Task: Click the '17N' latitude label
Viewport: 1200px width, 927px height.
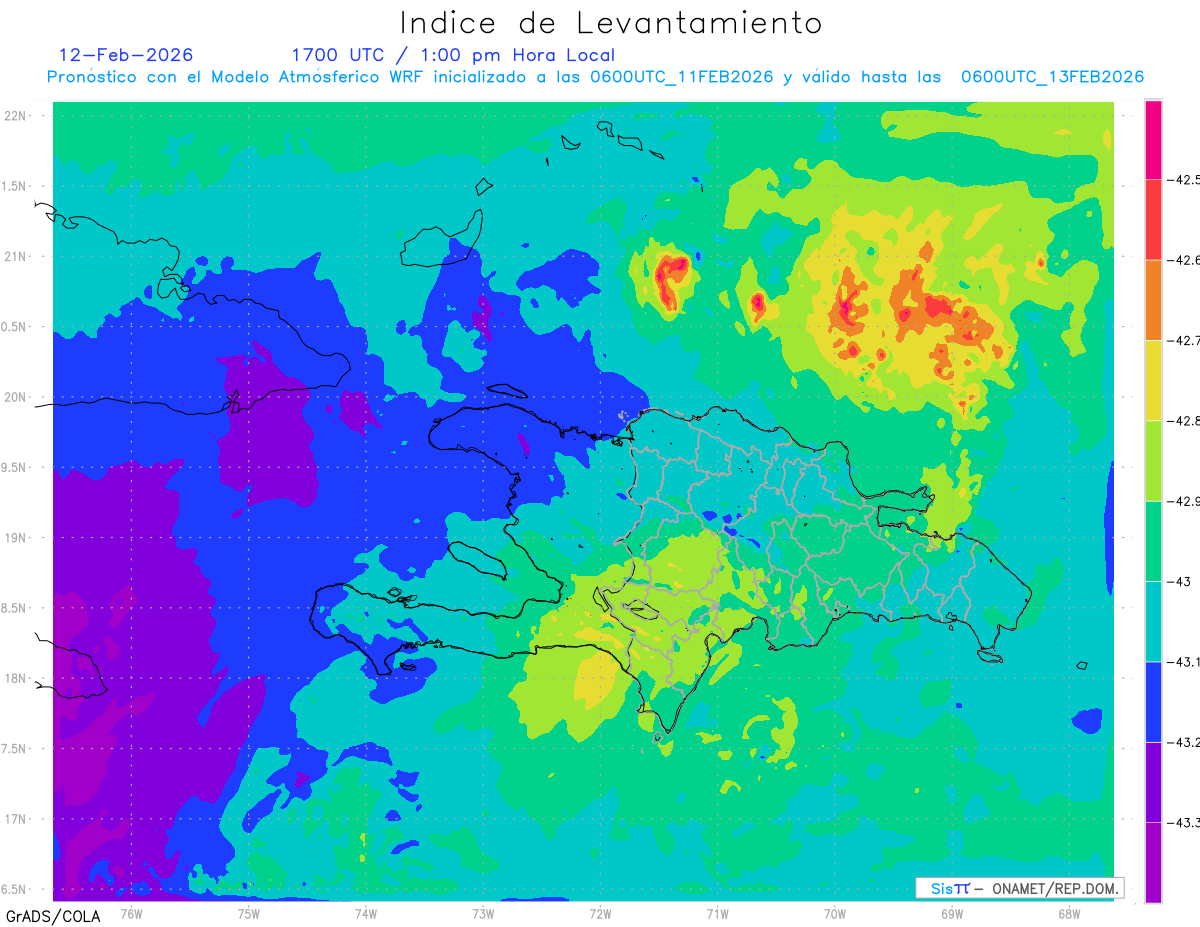Action: 16,820
